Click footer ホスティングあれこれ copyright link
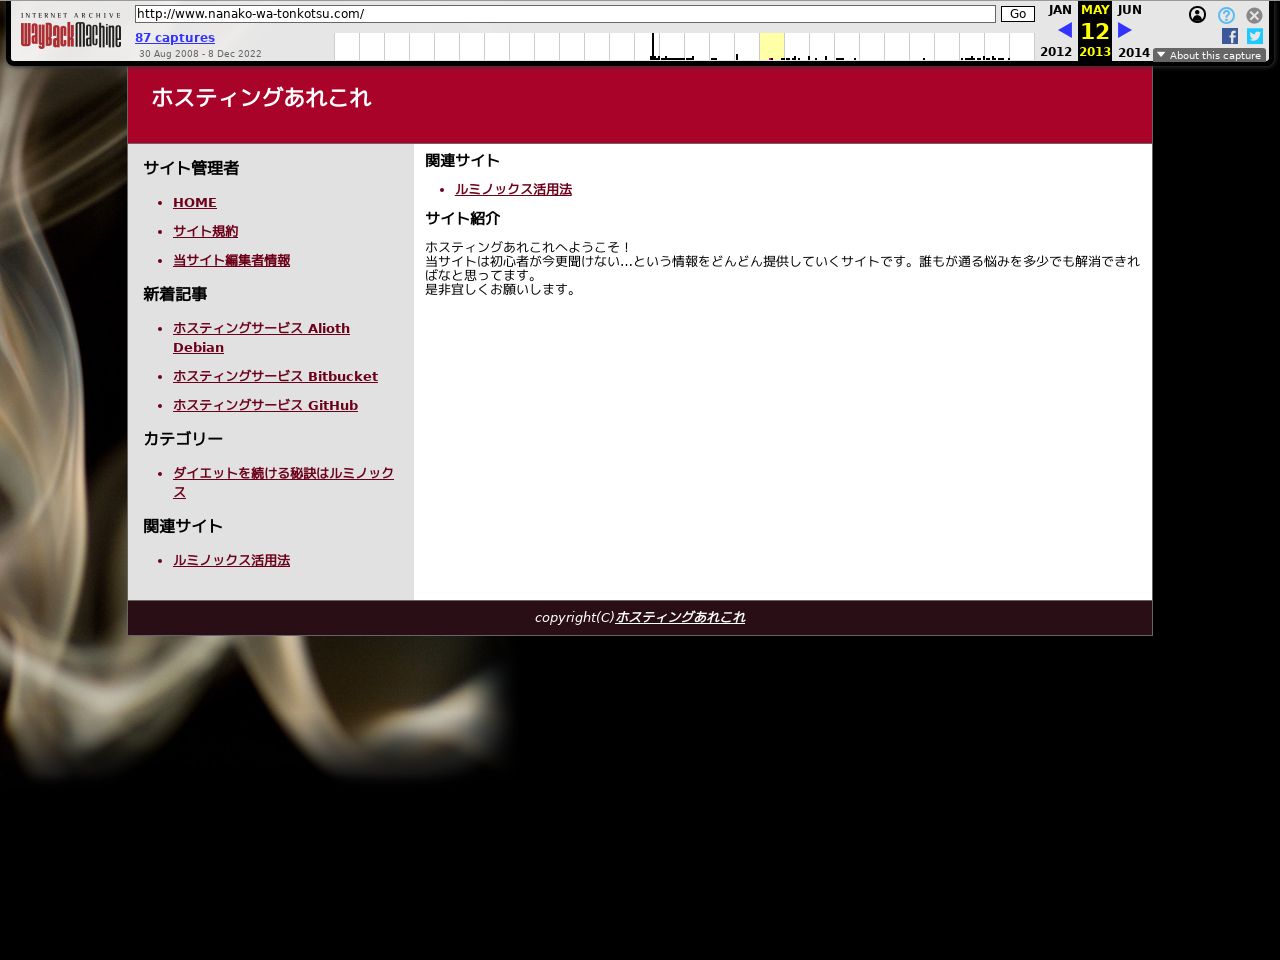The width and height of the screenshot is (1280, 960). tap(680, 617)
